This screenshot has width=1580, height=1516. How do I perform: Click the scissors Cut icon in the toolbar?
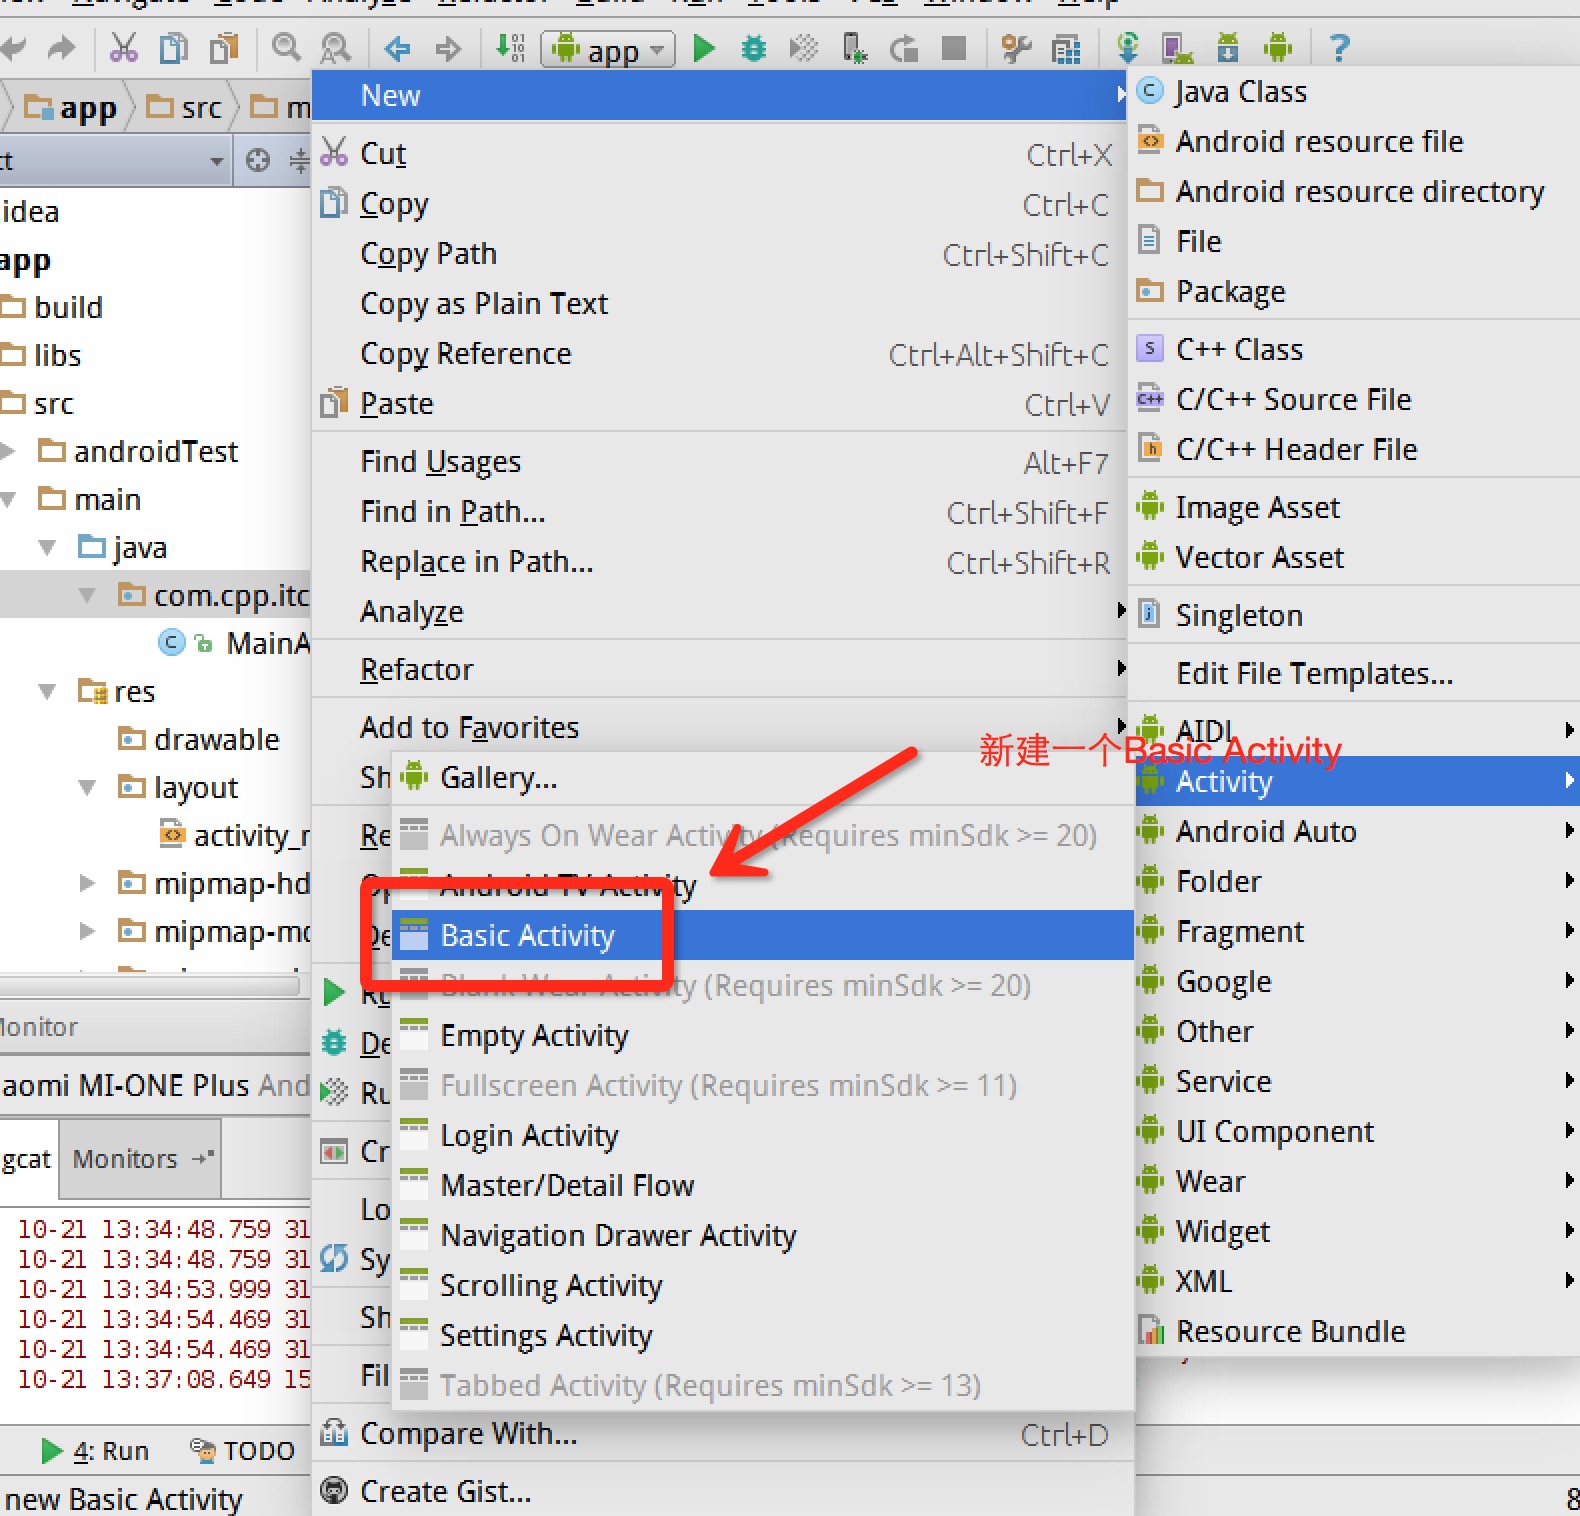pos(124,47)
